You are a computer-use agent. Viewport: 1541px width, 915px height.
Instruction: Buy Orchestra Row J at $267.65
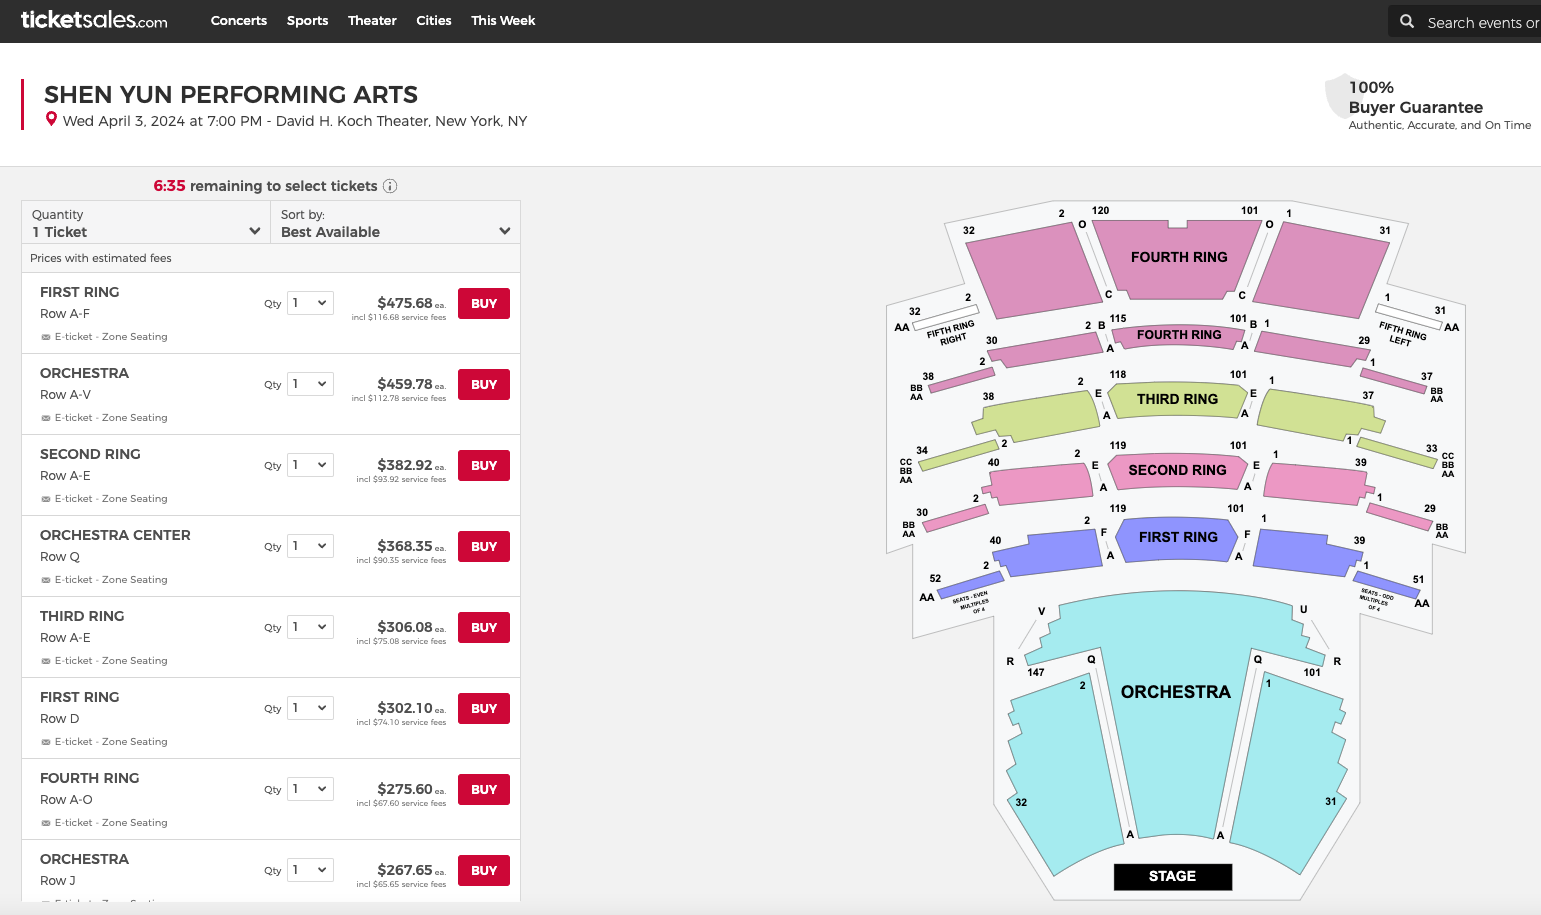tap(484, 870)
